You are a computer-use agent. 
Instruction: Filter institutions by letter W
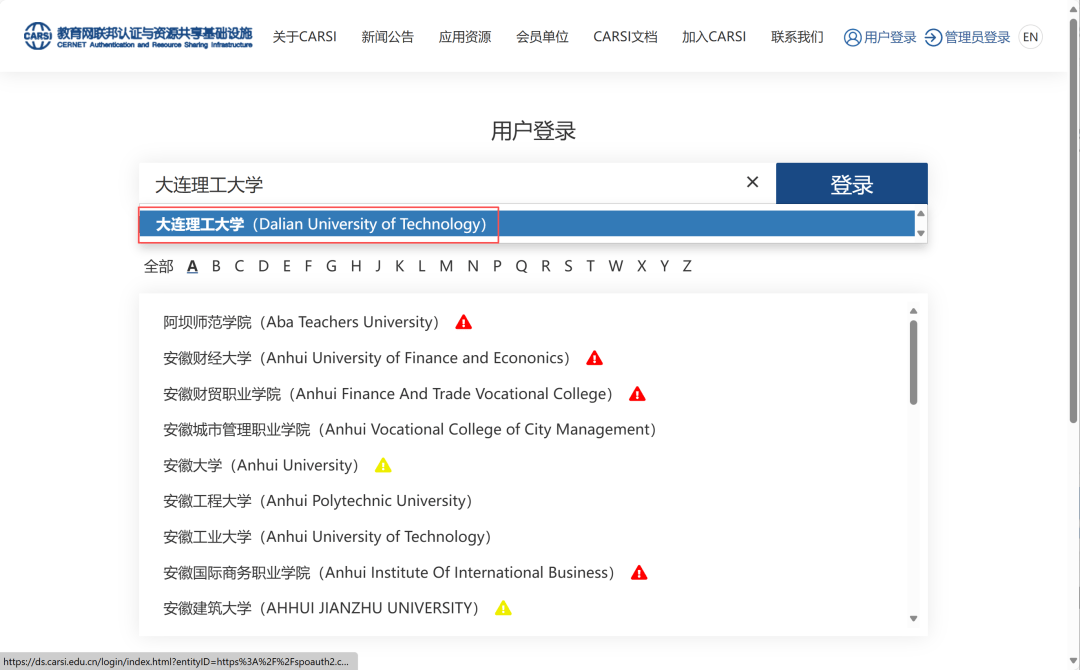[616, 266]
